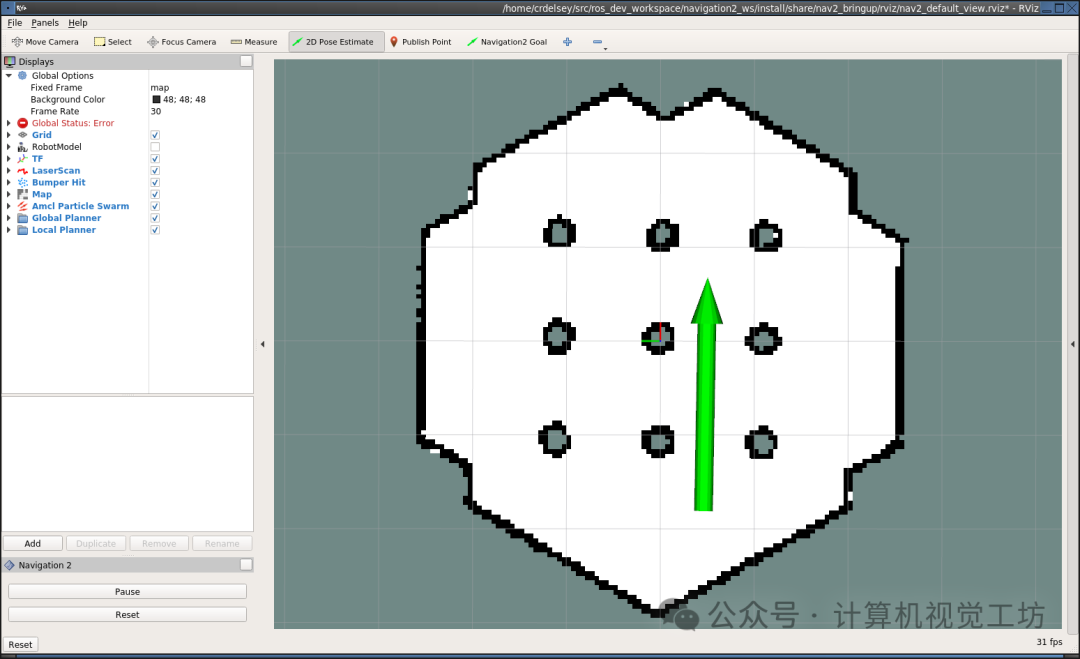Toggle the LaserScan checkbox
This screenshot has height=659, width=1080.
155,171
